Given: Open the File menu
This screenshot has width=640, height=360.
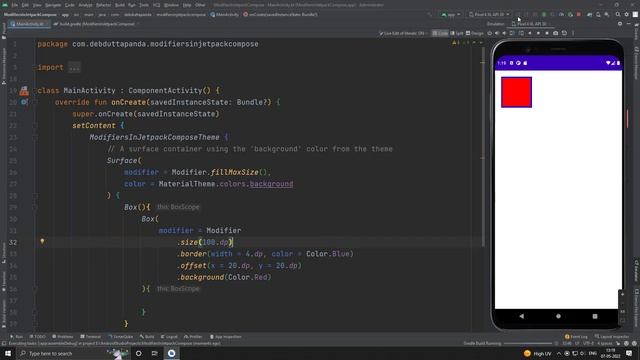Looking at the screenshot, I should (x=15, y=5).
